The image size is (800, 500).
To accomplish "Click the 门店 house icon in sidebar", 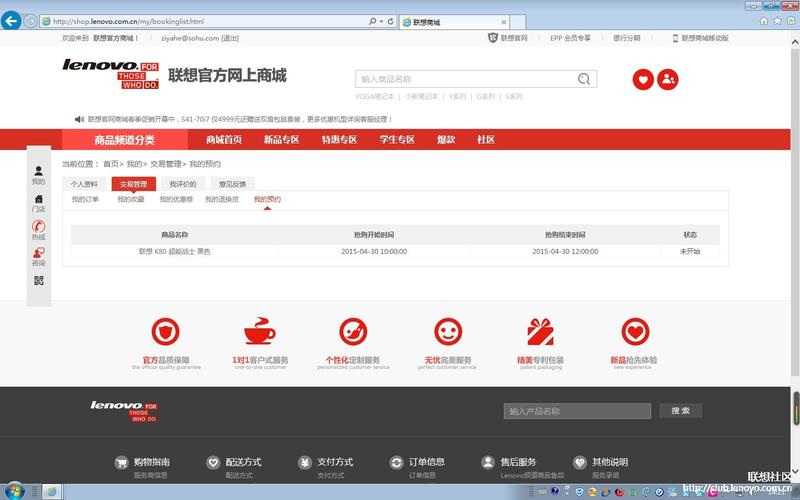I will tap(38, 199).
